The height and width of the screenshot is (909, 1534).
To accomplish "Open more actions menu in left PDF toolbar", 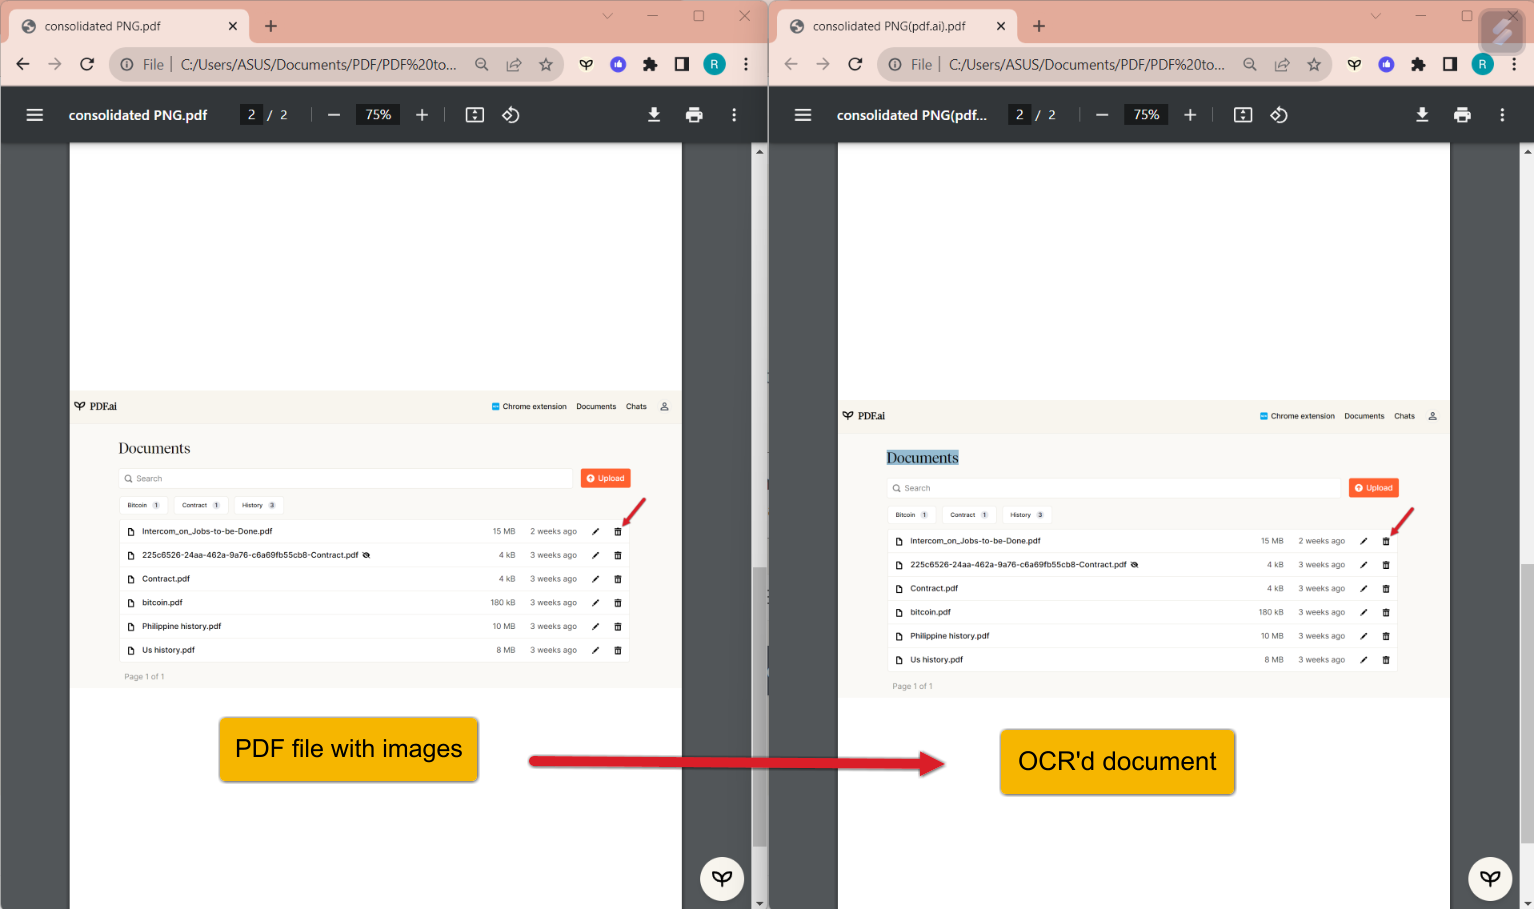I will 734,115.
